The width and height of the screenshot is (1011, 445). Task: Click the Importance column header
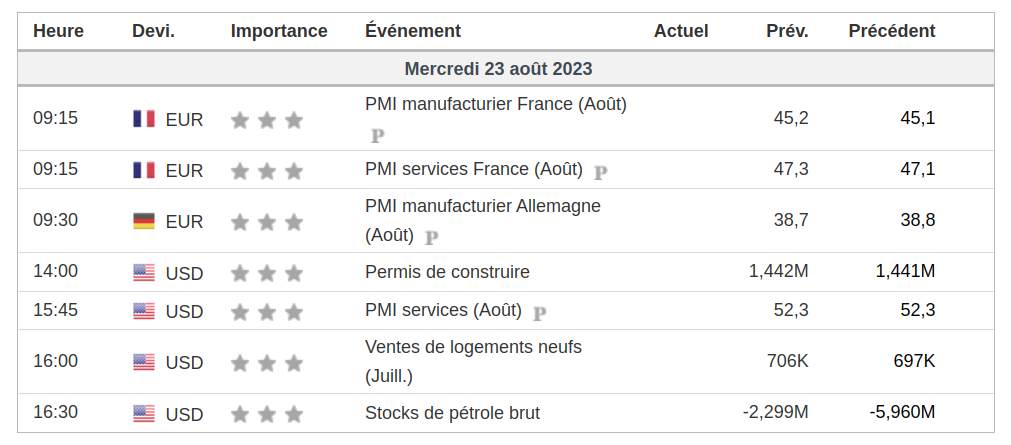pos(279,31)
